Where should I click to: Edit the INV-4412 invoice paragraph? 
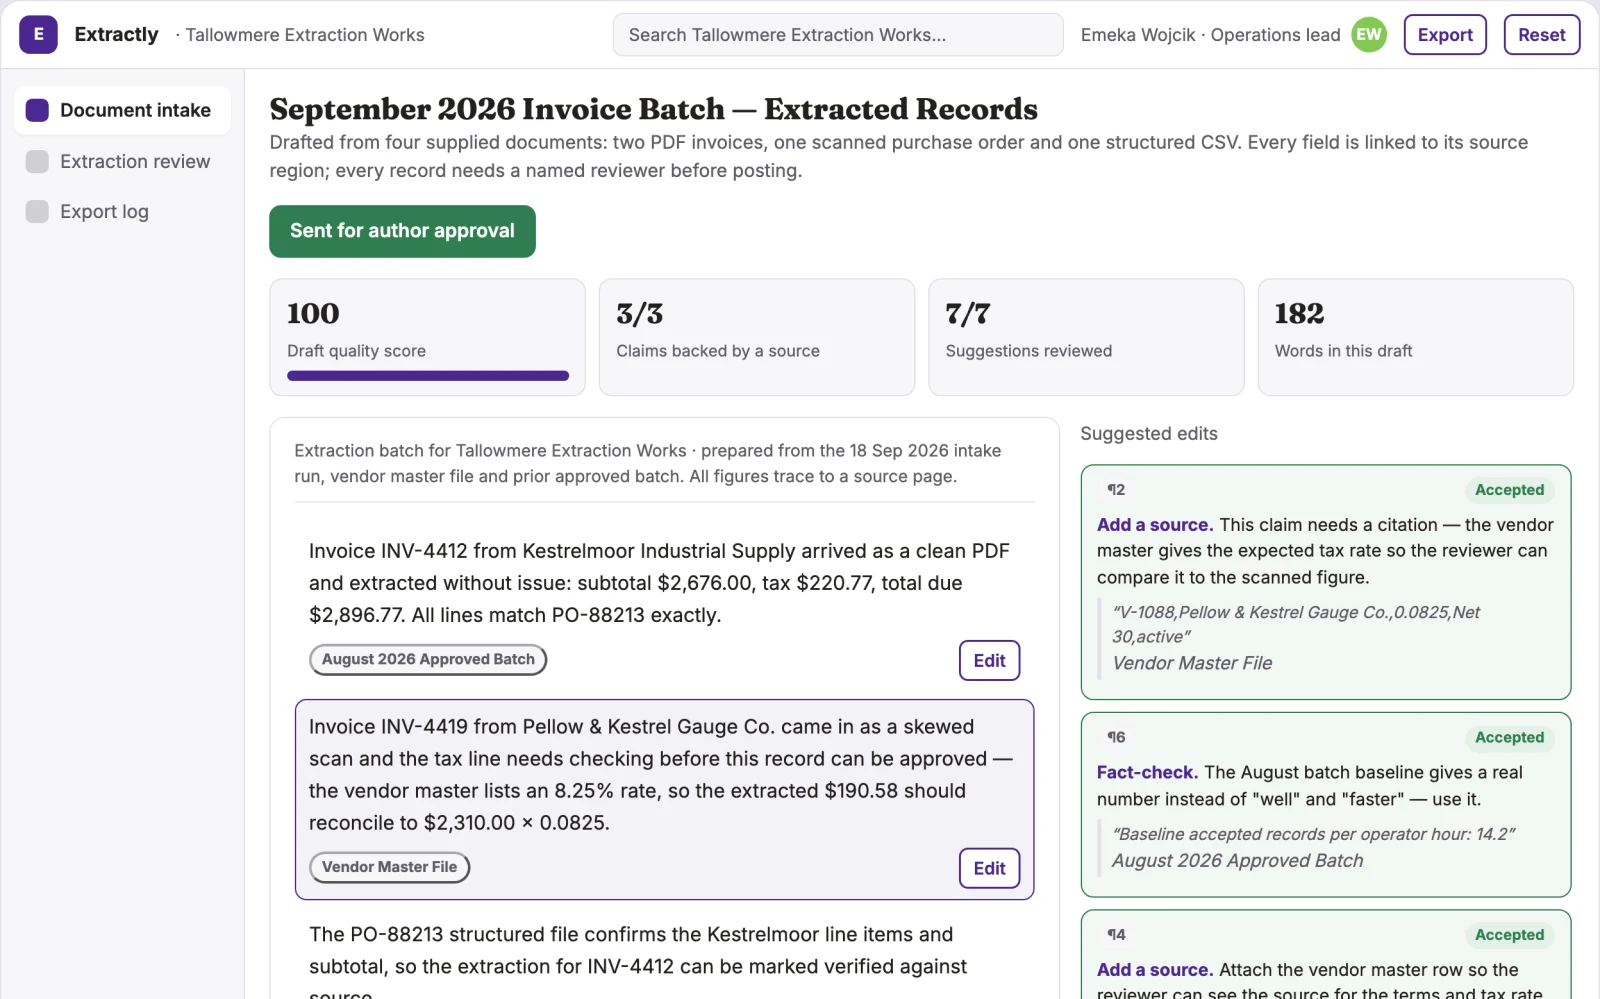coord(989,661)
